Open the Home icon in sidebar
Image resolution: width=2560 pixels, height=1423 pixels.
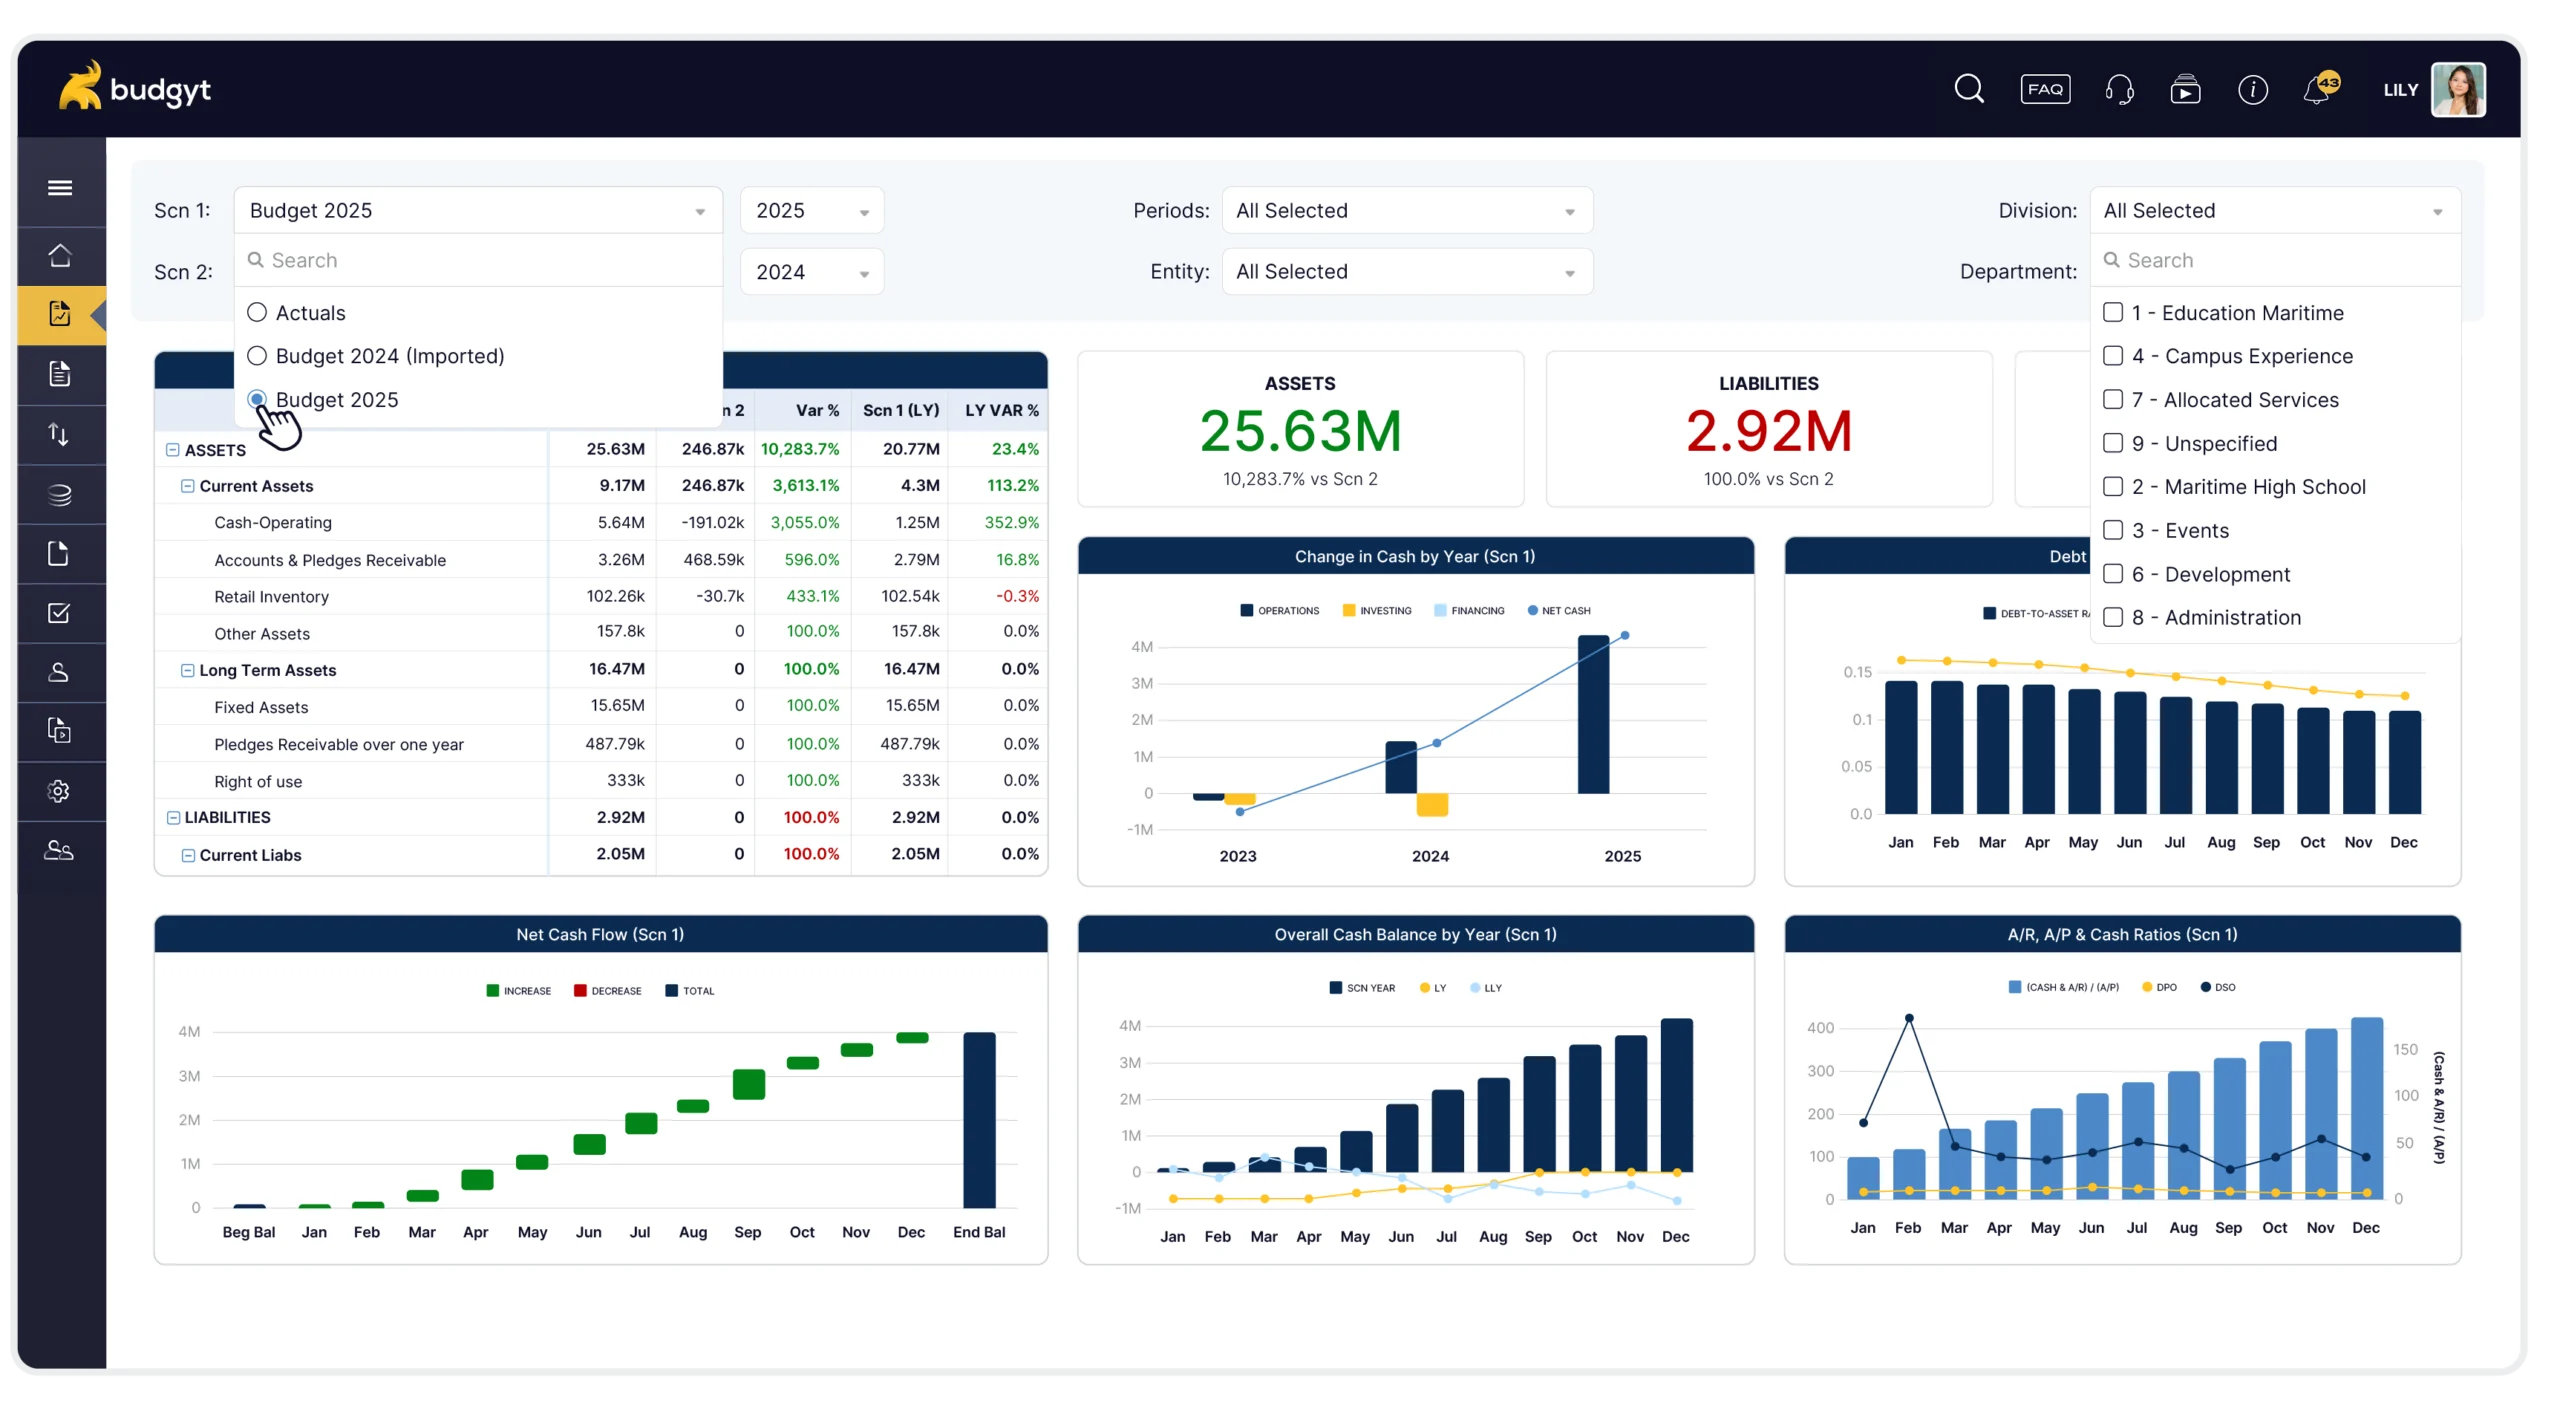(60, 255)
